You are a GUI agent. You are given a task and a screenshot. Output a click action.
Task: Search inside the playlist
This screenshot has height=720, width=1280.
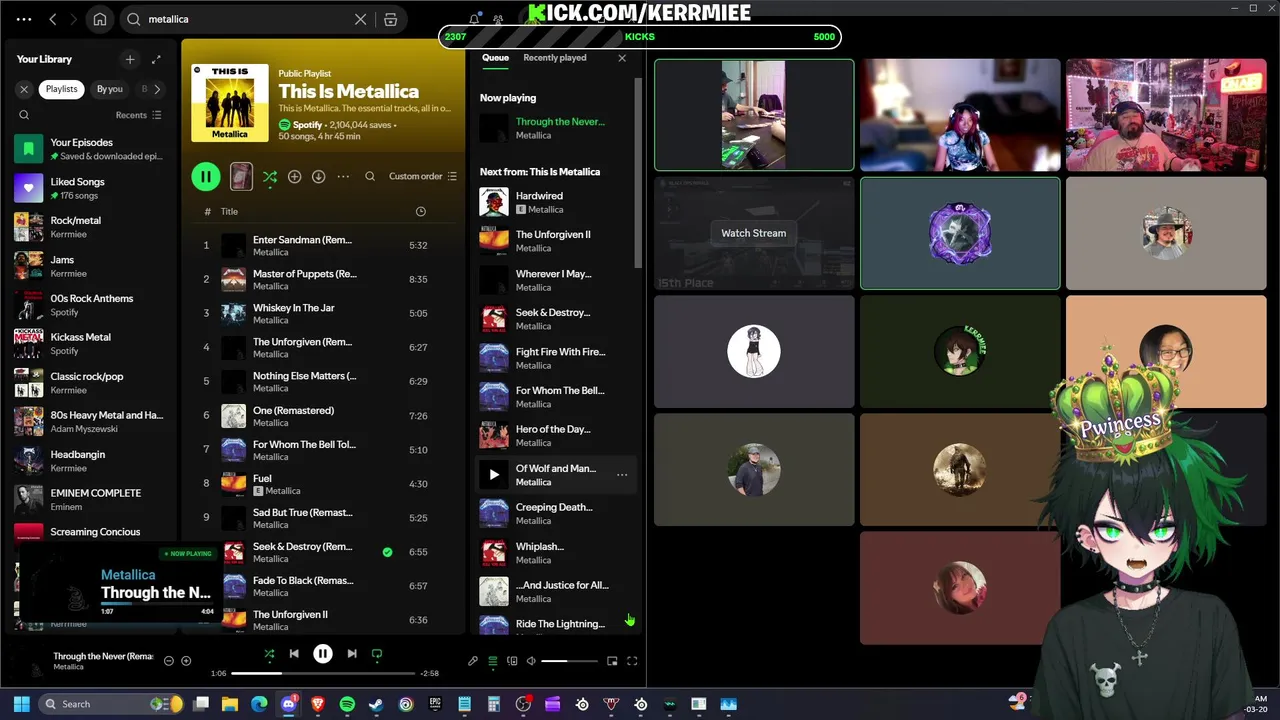[370, 176]
